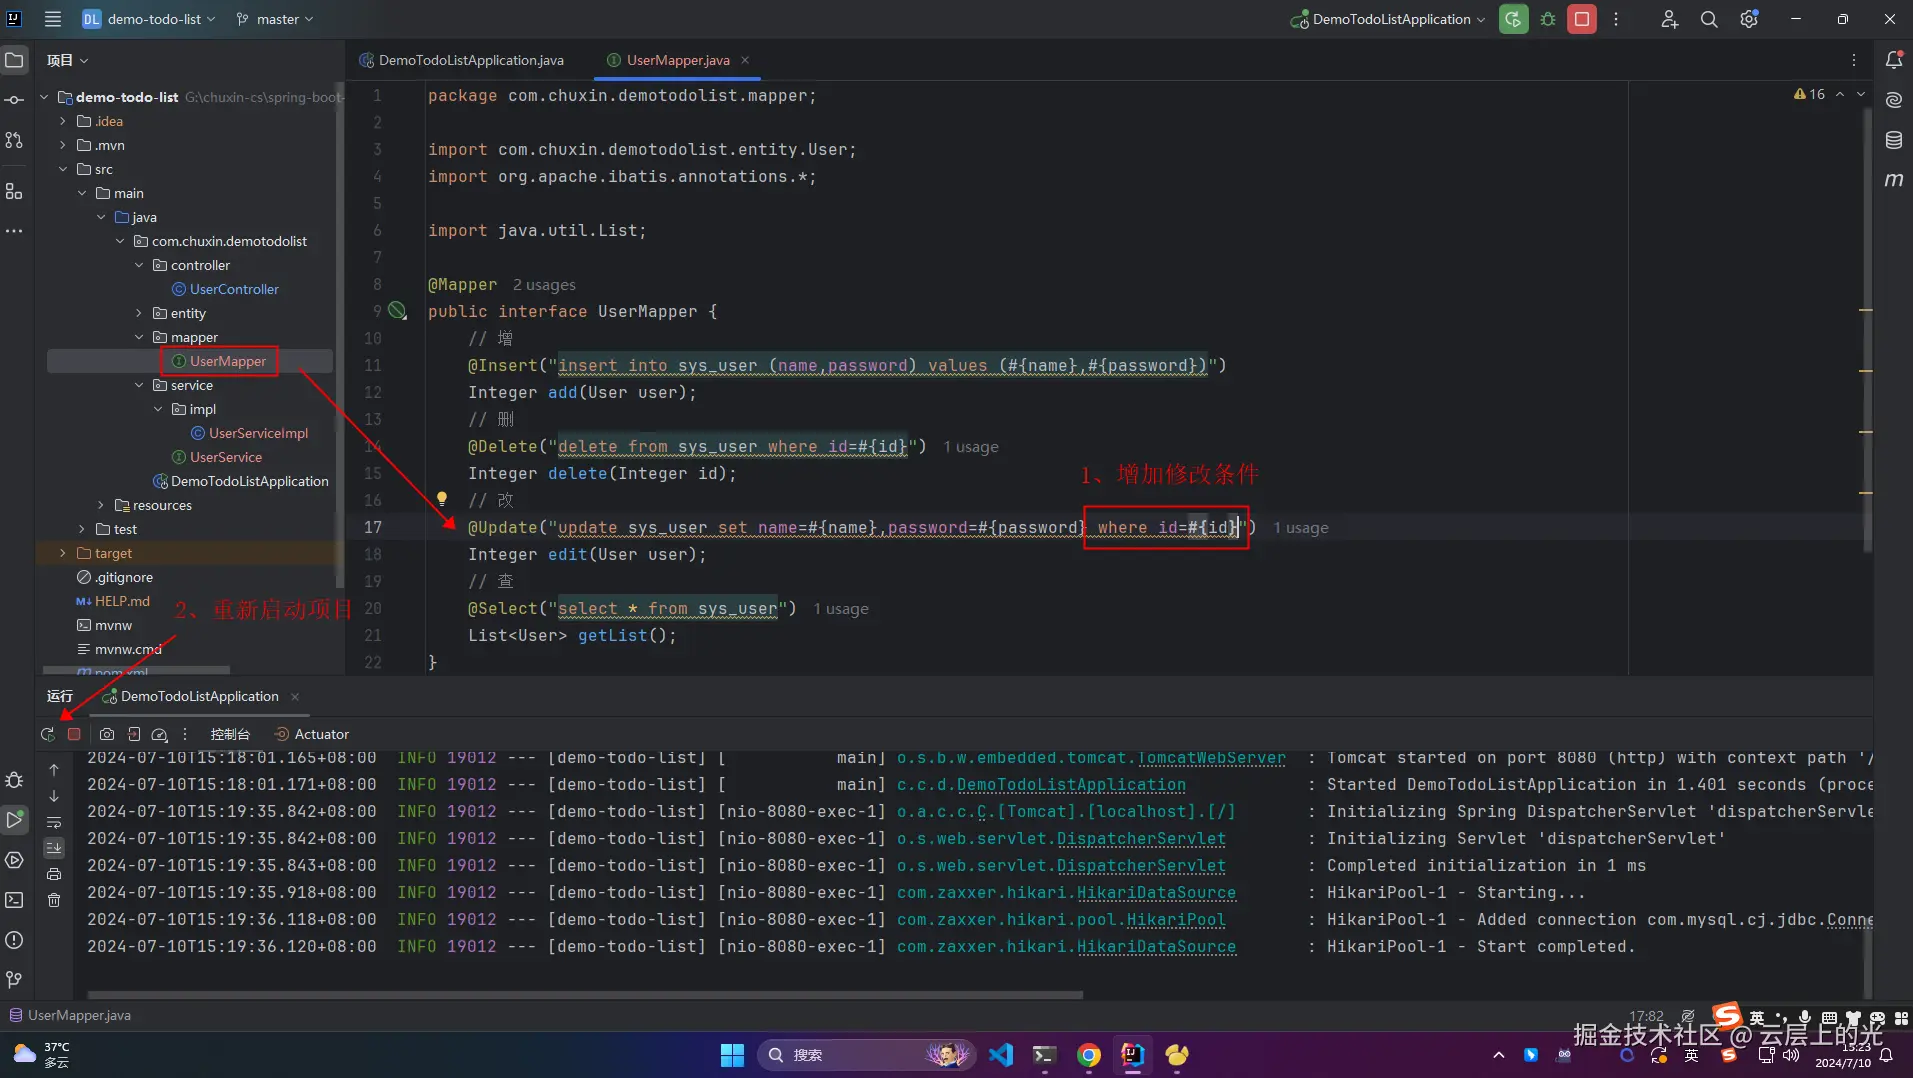Expand the .idea folder
The image size is (1913, 1078).
(x=63, y=121)
